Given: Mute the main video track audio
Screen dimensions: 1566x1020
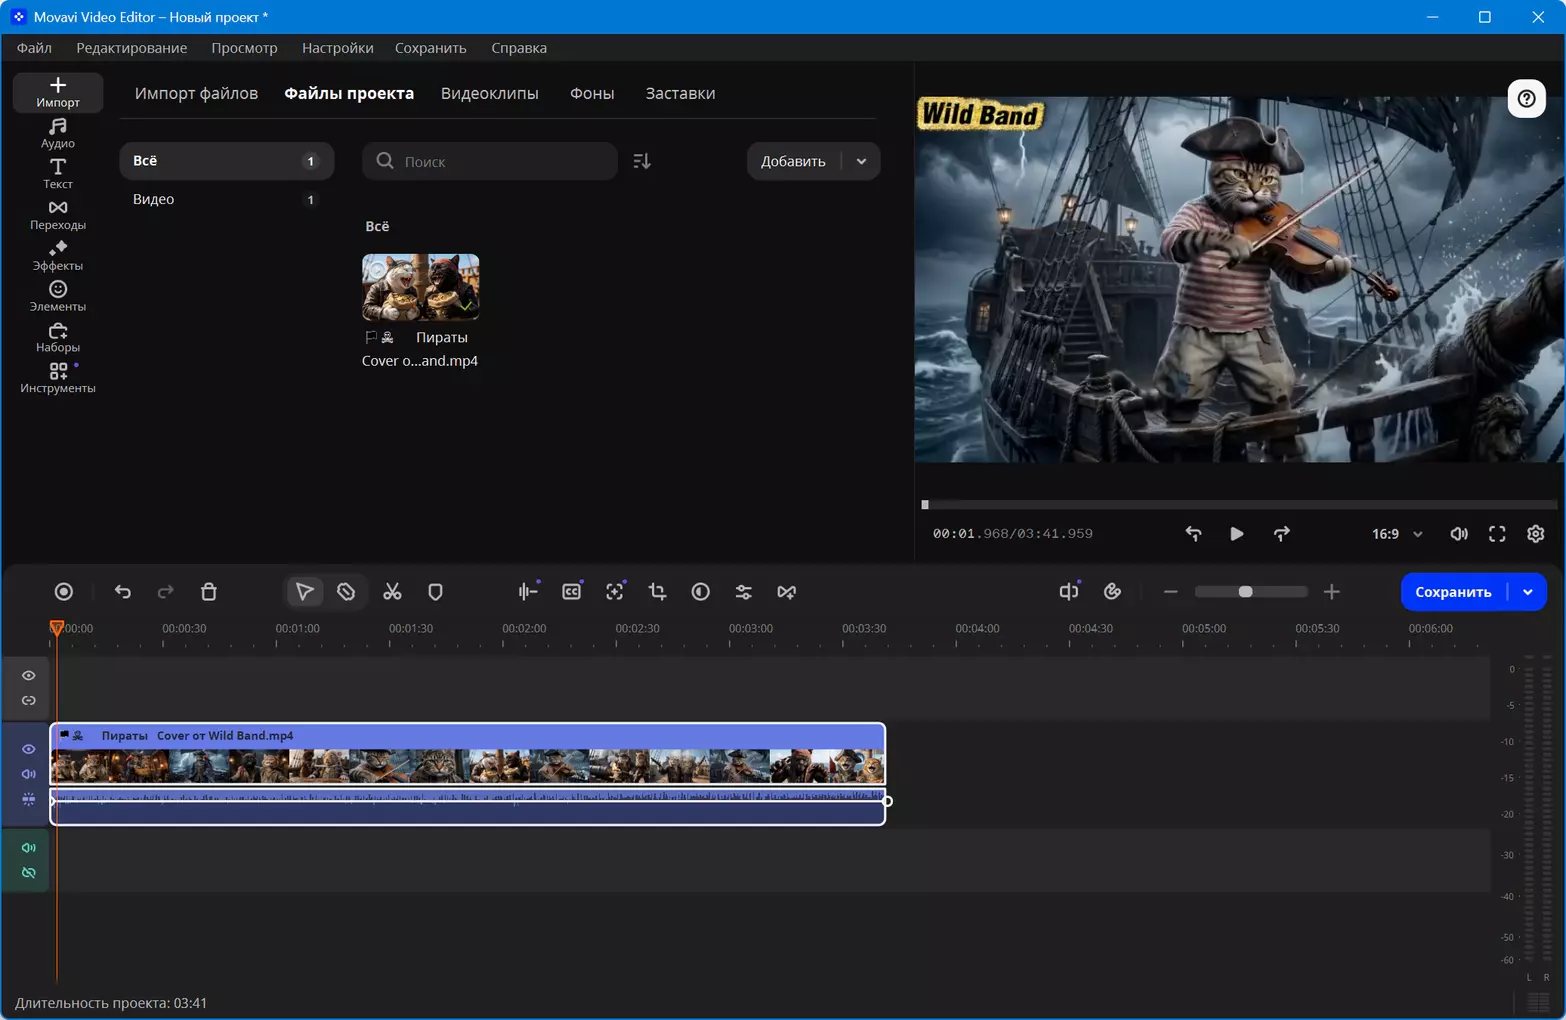Looking at the screenshot, I should (x=29, y=774).
